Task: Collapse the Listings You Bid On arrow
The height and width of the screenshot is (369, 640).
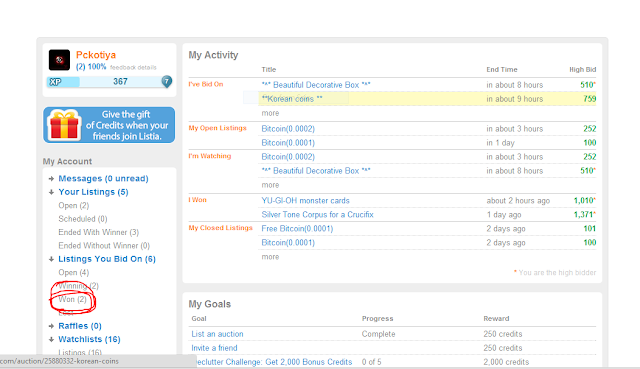Action: [x=51, y=259]
